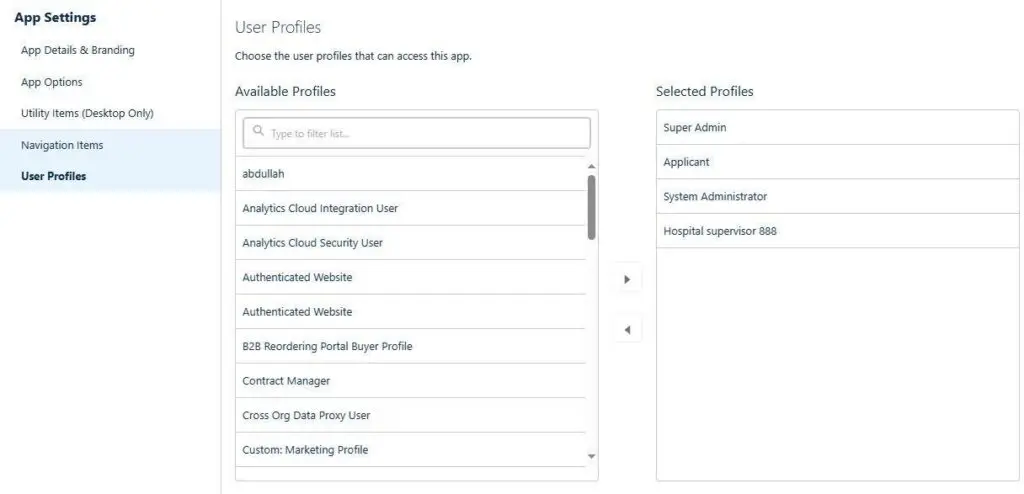Select Super Admin in Selected Profiles
Image resolution: width=1024 pixels, height=494 pixels.
tap(695, 128)
